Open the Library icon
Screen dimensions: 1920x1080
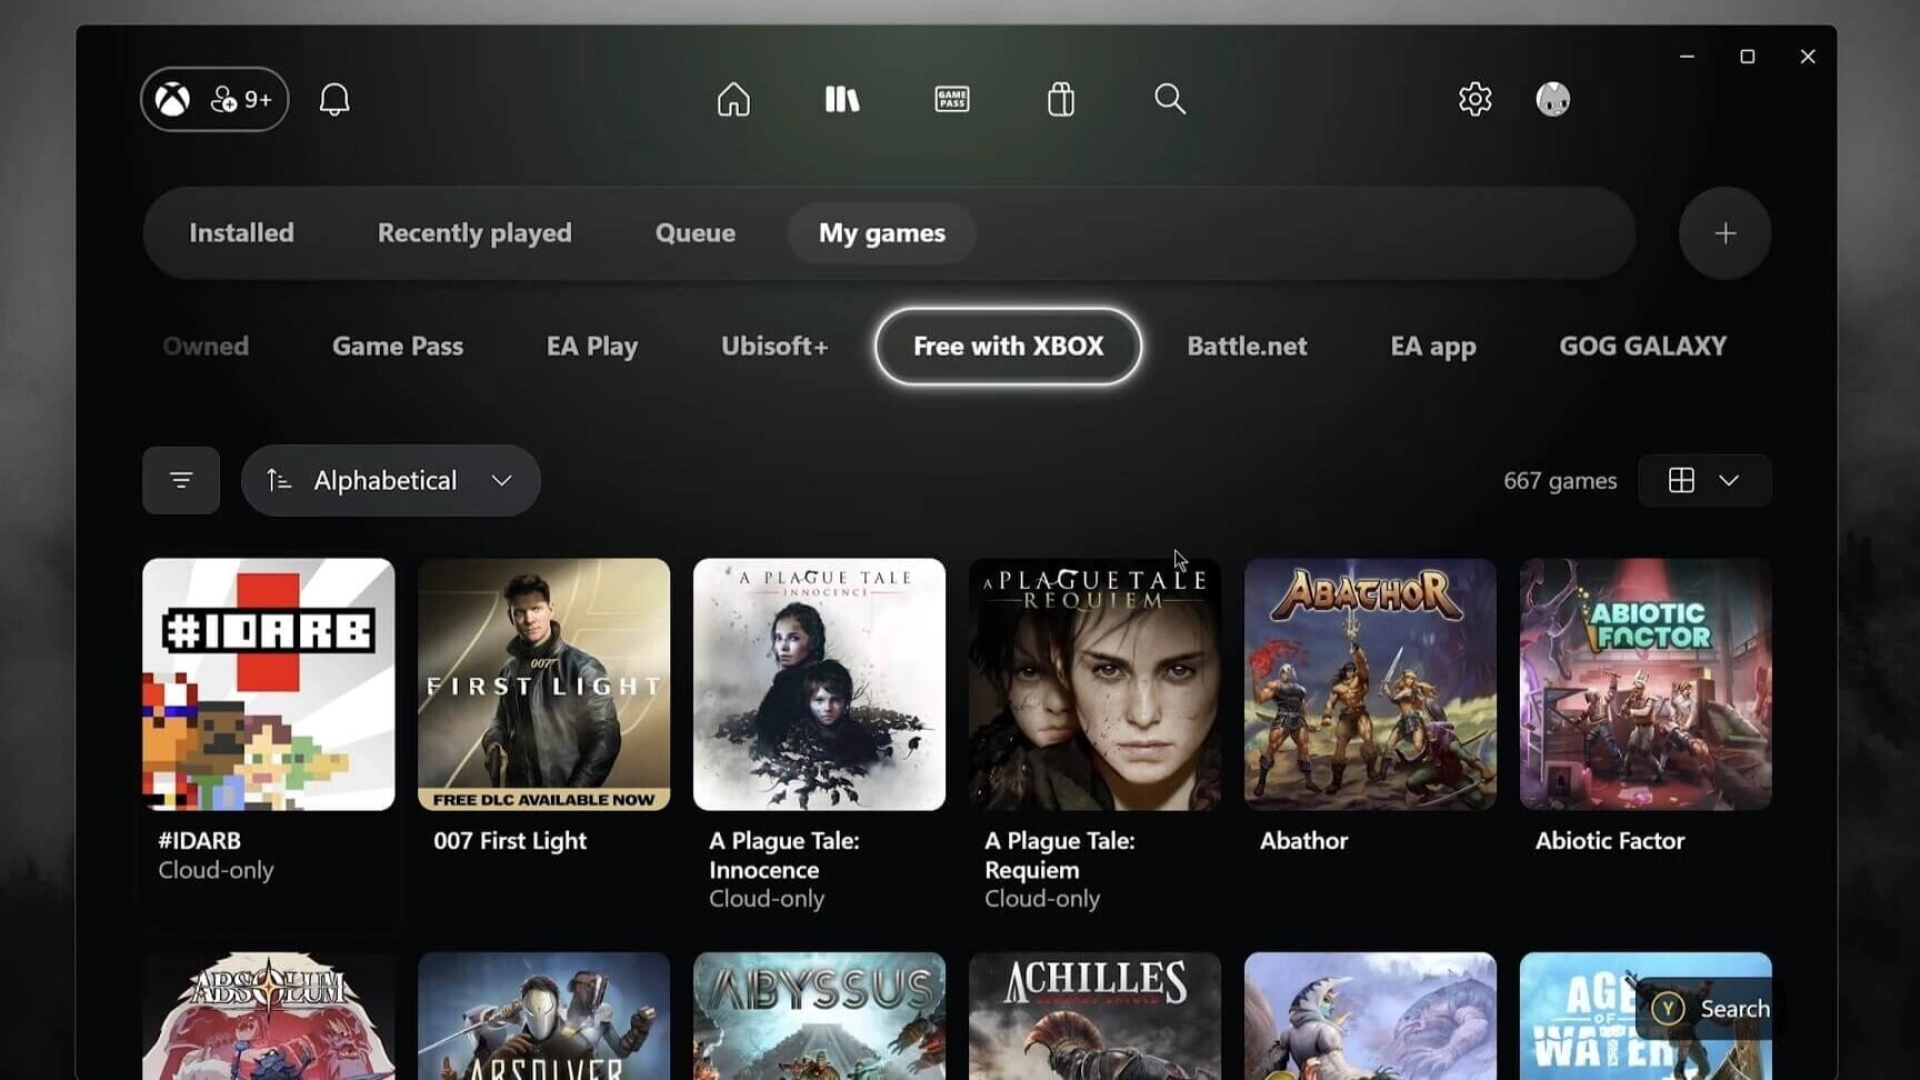coord(842,99)
